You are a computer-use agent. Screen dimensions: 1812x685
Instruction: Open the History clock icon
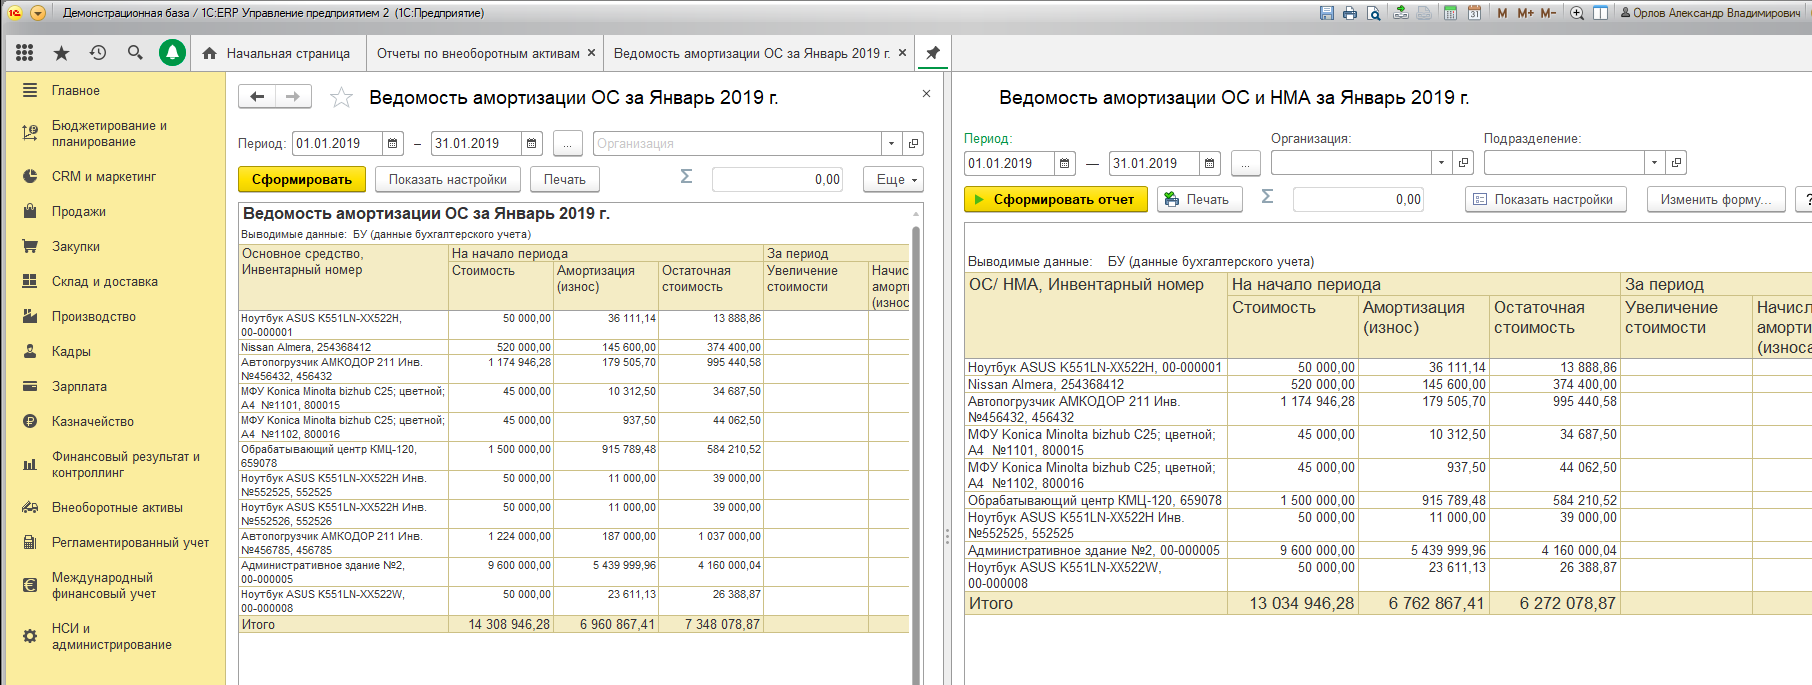pos(98,53)
